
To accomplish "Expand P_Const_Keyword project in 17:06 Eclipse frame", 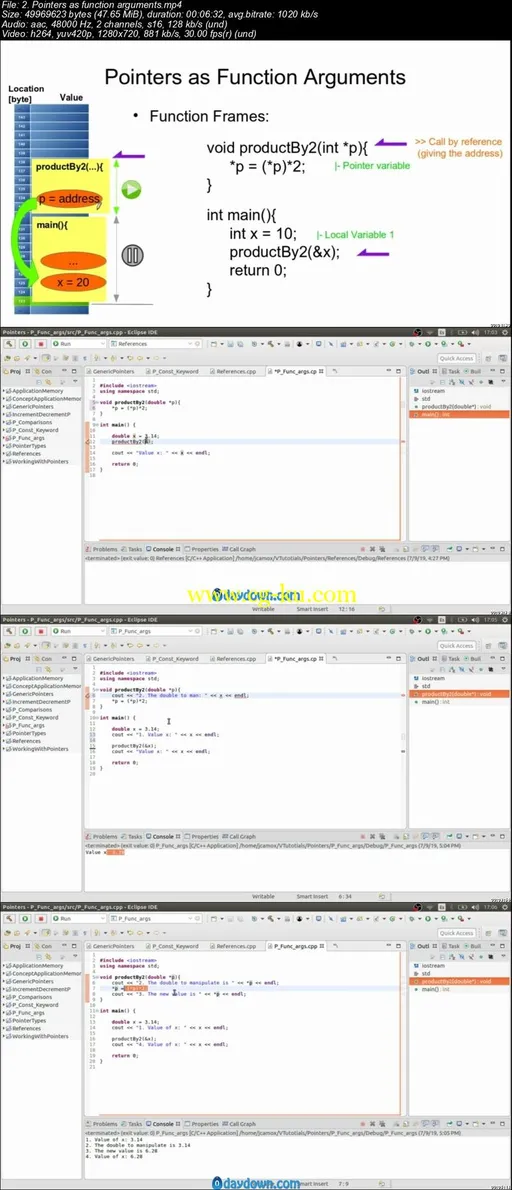I will click(x=4, y=1006).
